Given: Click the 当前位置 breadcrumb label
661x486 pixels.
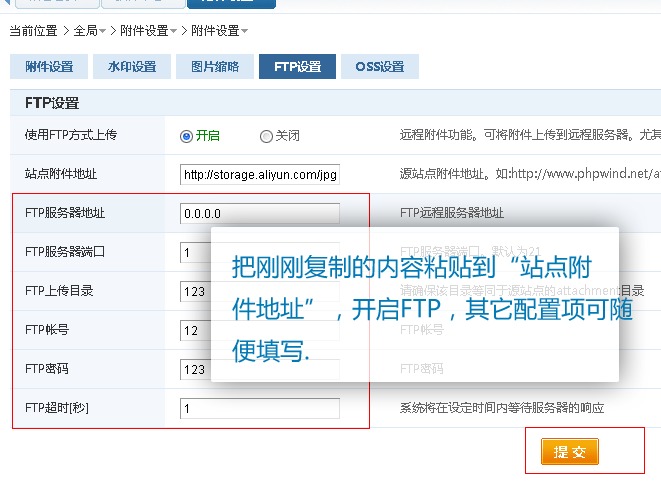Looking at the screenshot, I should point(33,31).
